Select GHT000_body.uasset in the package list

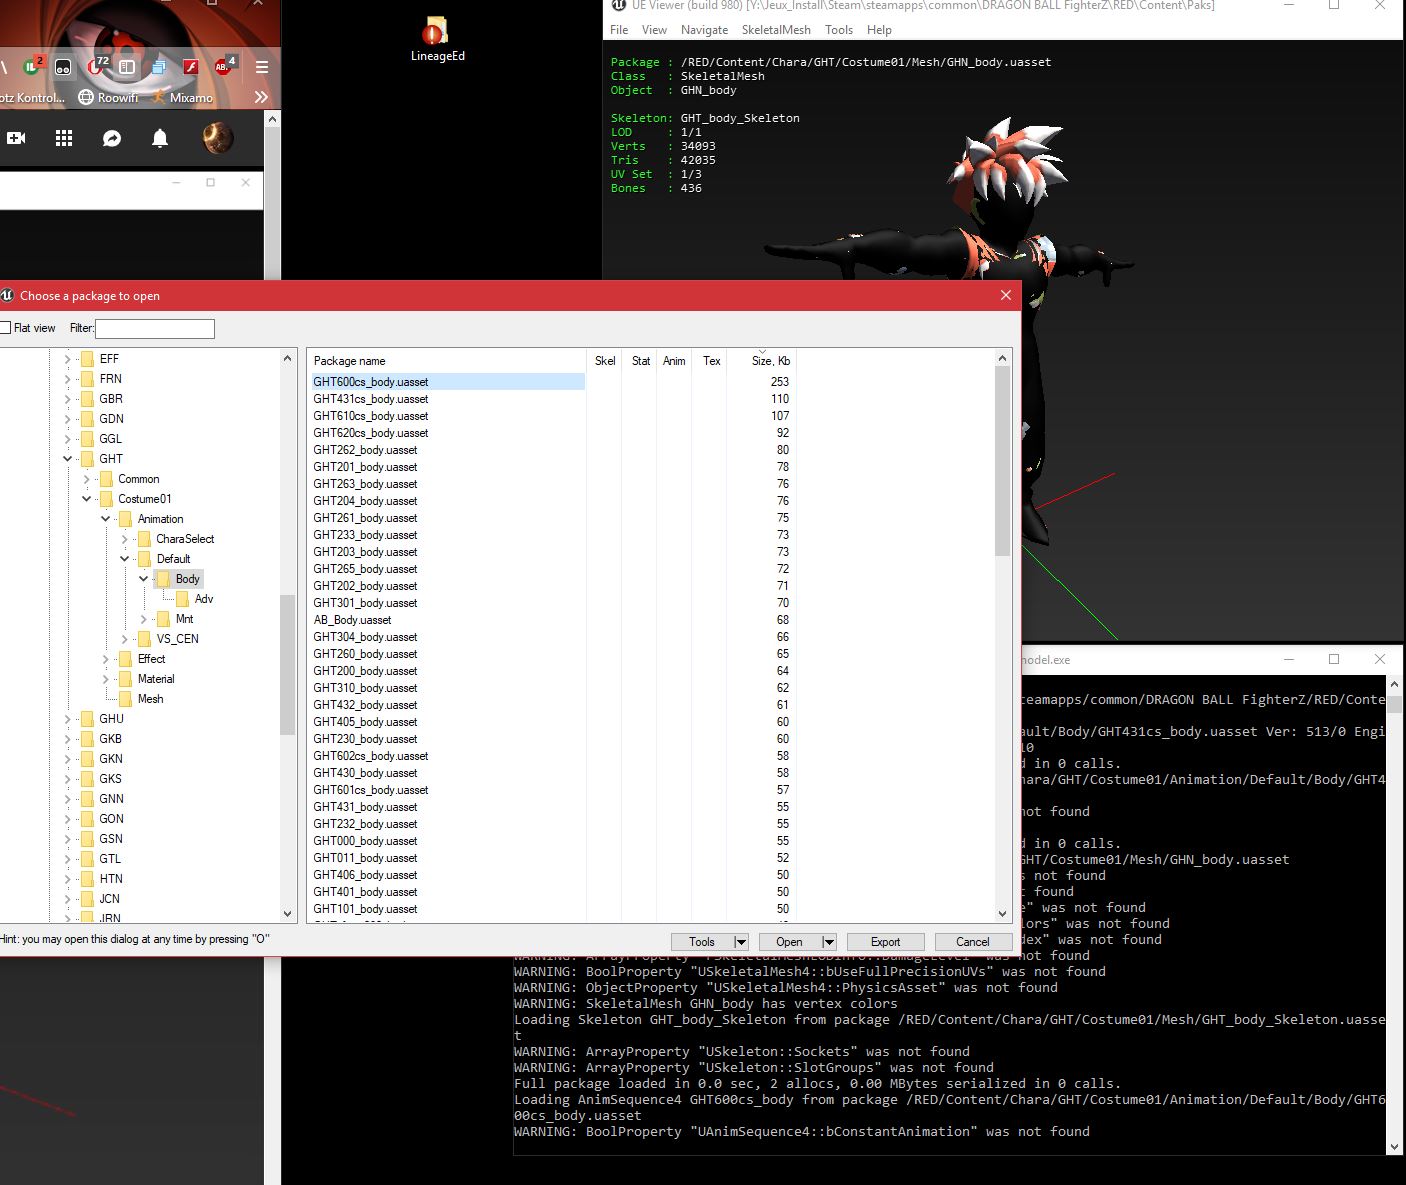[366, 841]
